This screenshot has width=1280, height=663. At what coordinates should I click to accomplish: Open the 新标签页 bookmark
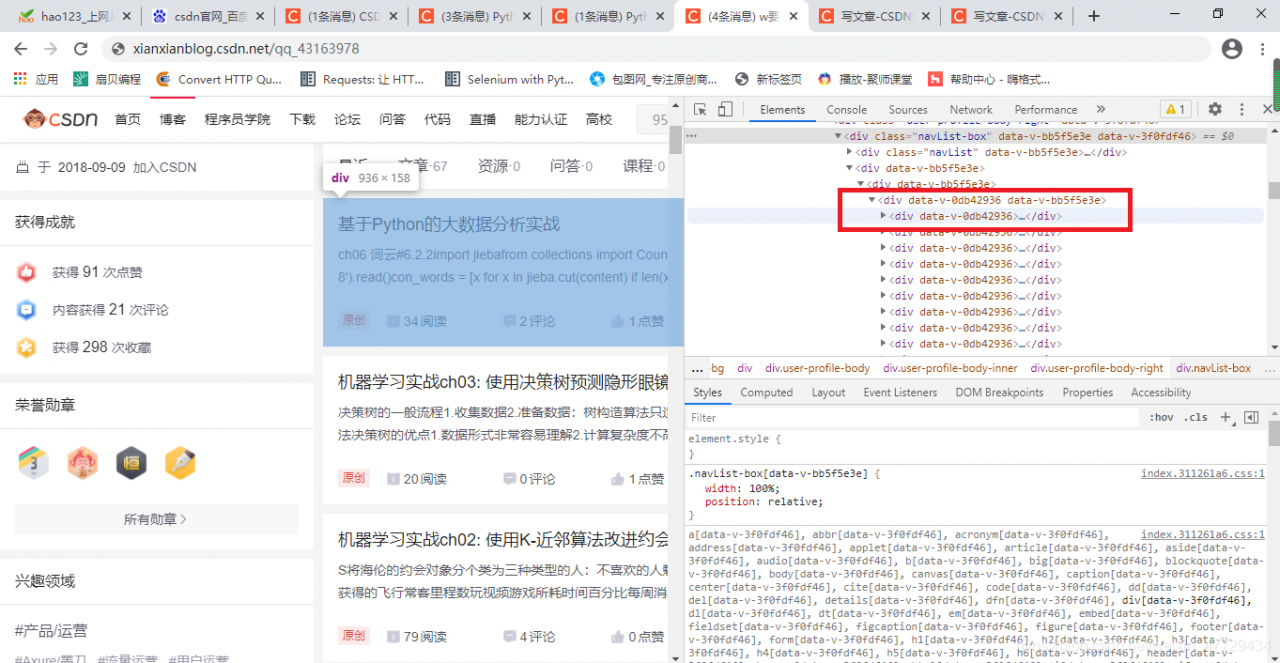[x=768, y=79]
